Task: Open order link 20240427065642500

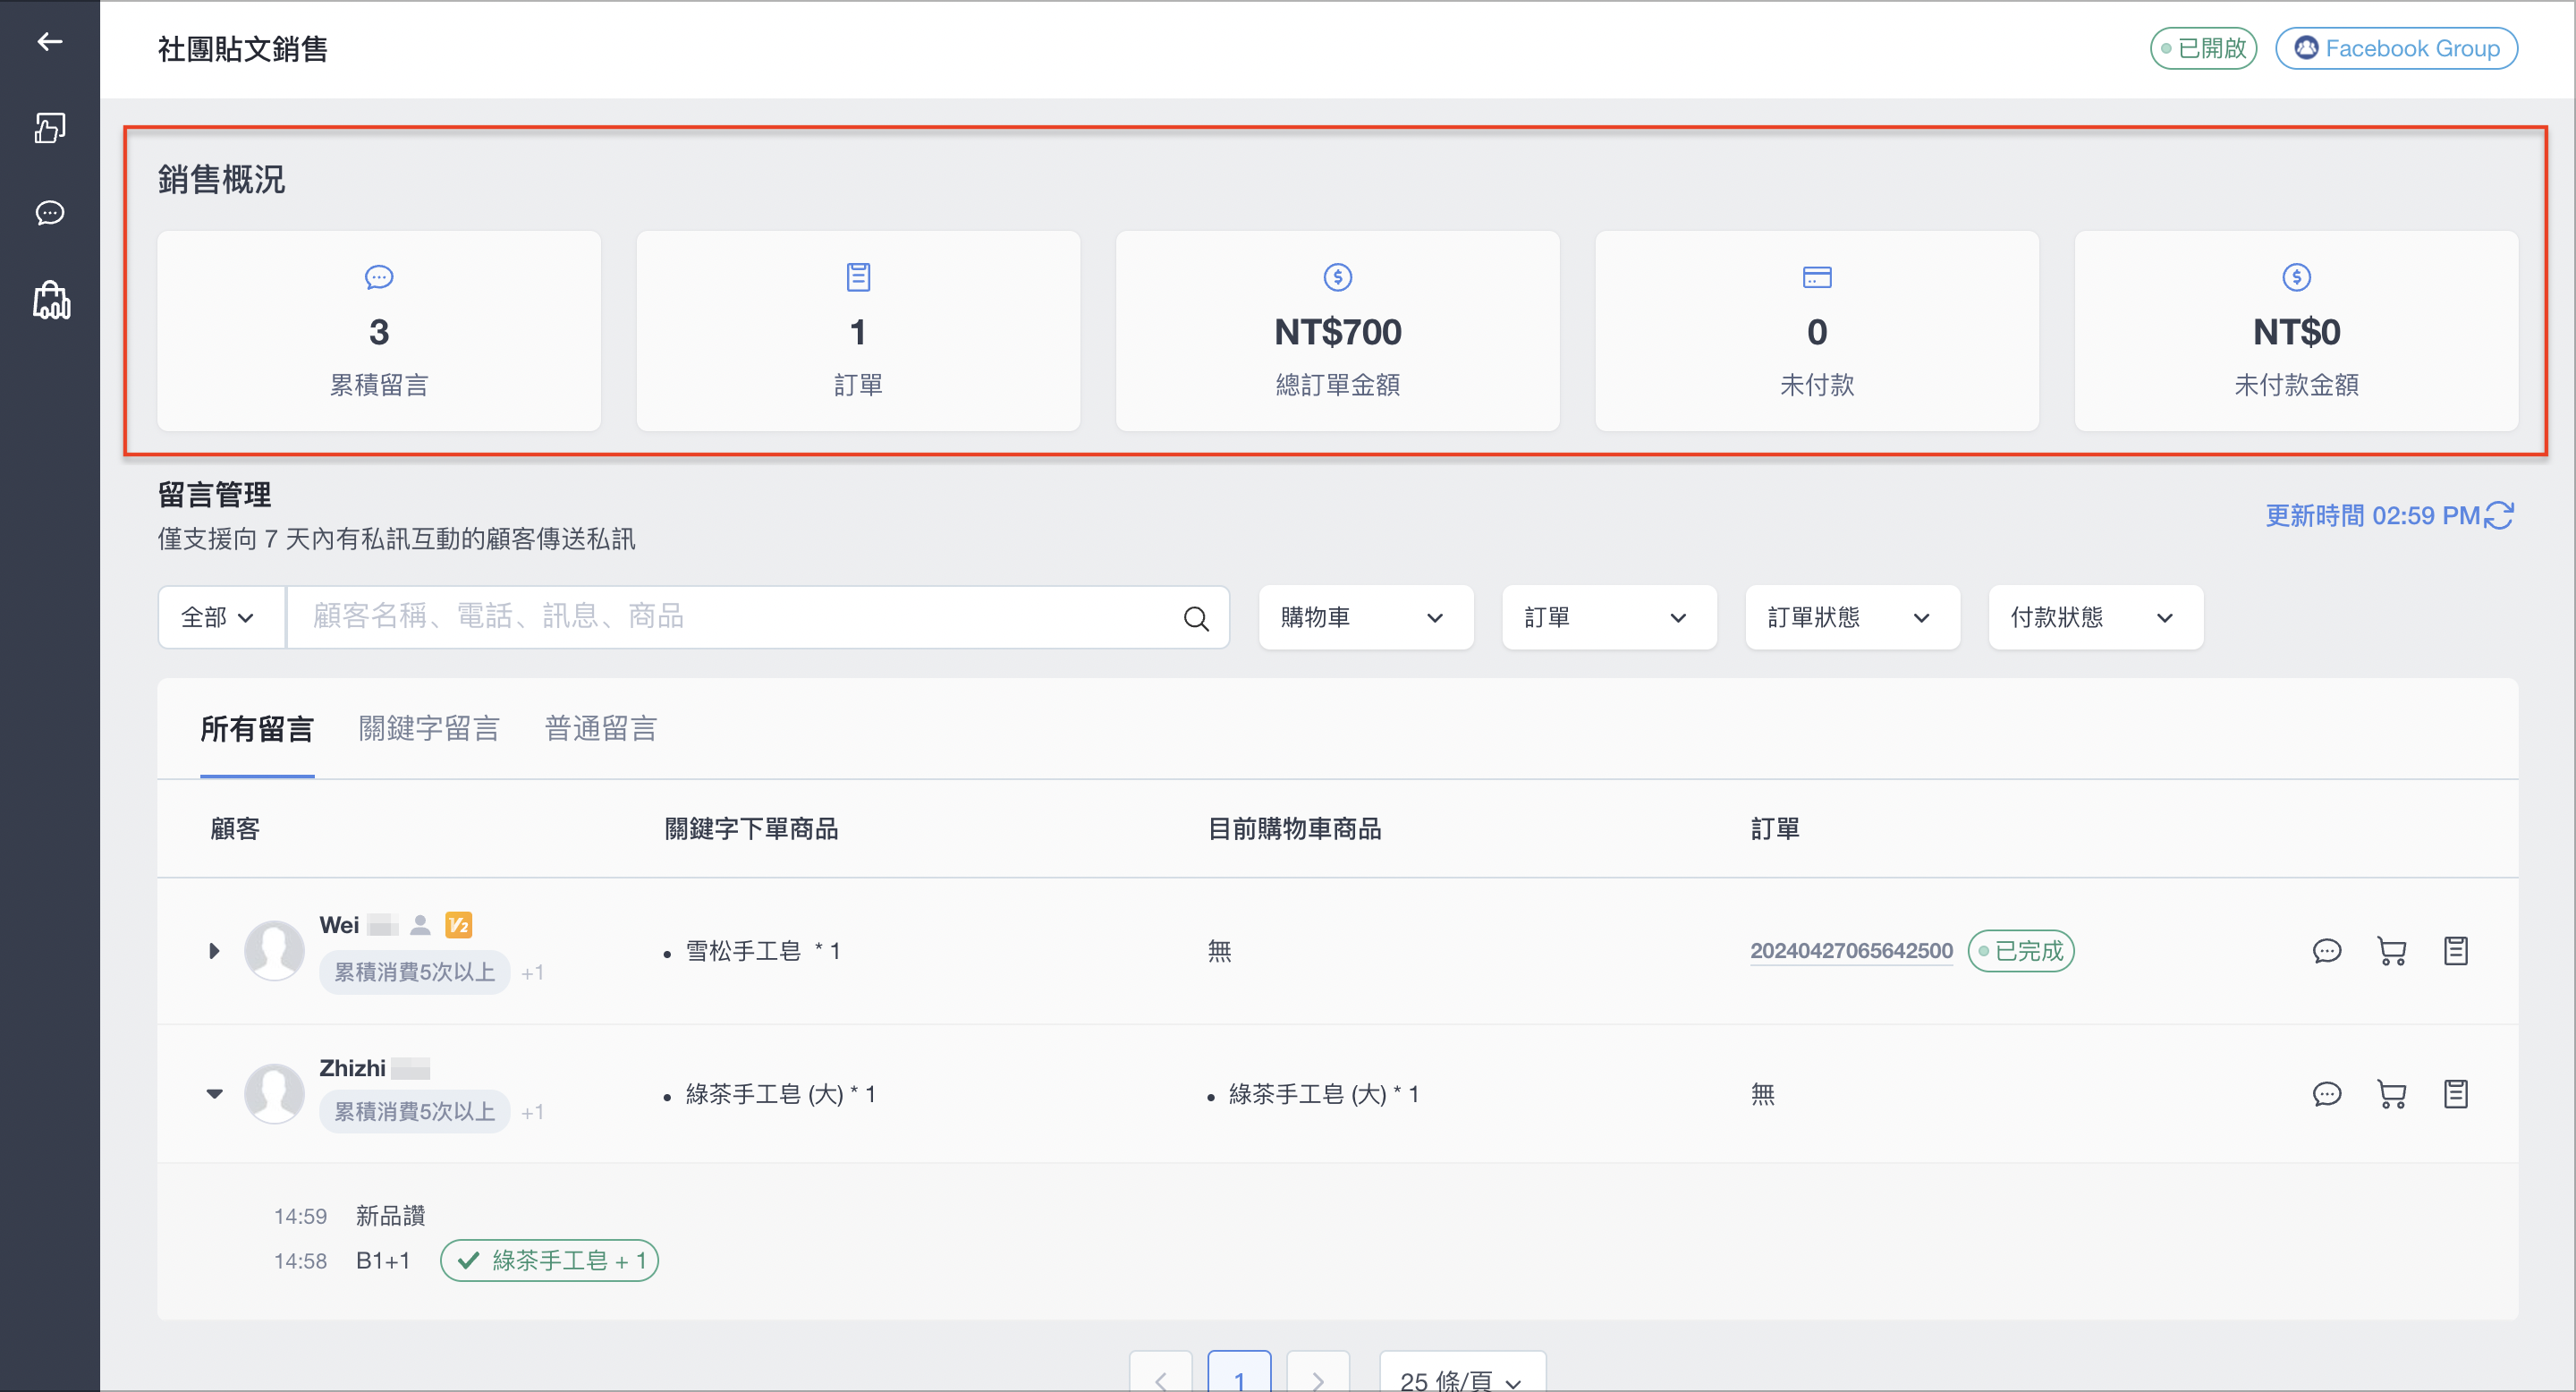Action: pos(1851,951)
